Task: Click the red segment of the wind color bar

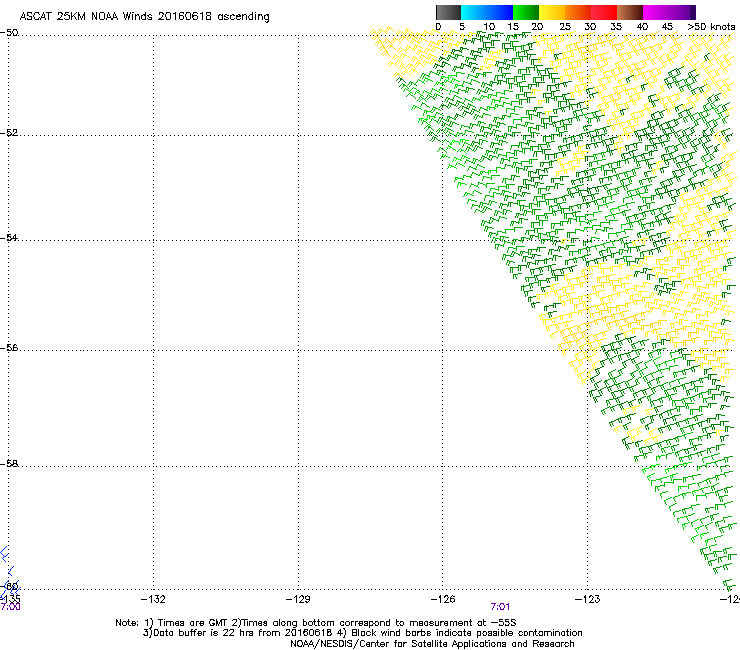Action: point(604,12)
